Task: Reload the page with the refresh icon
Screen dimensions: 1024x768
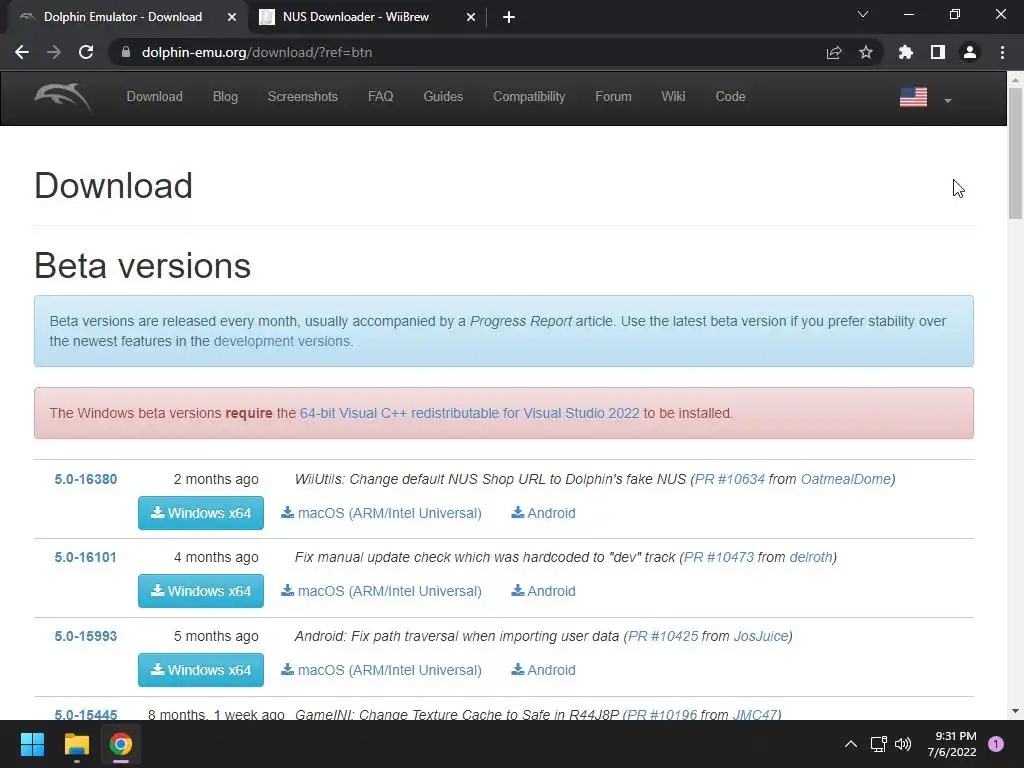Action: tap(86, 52)
